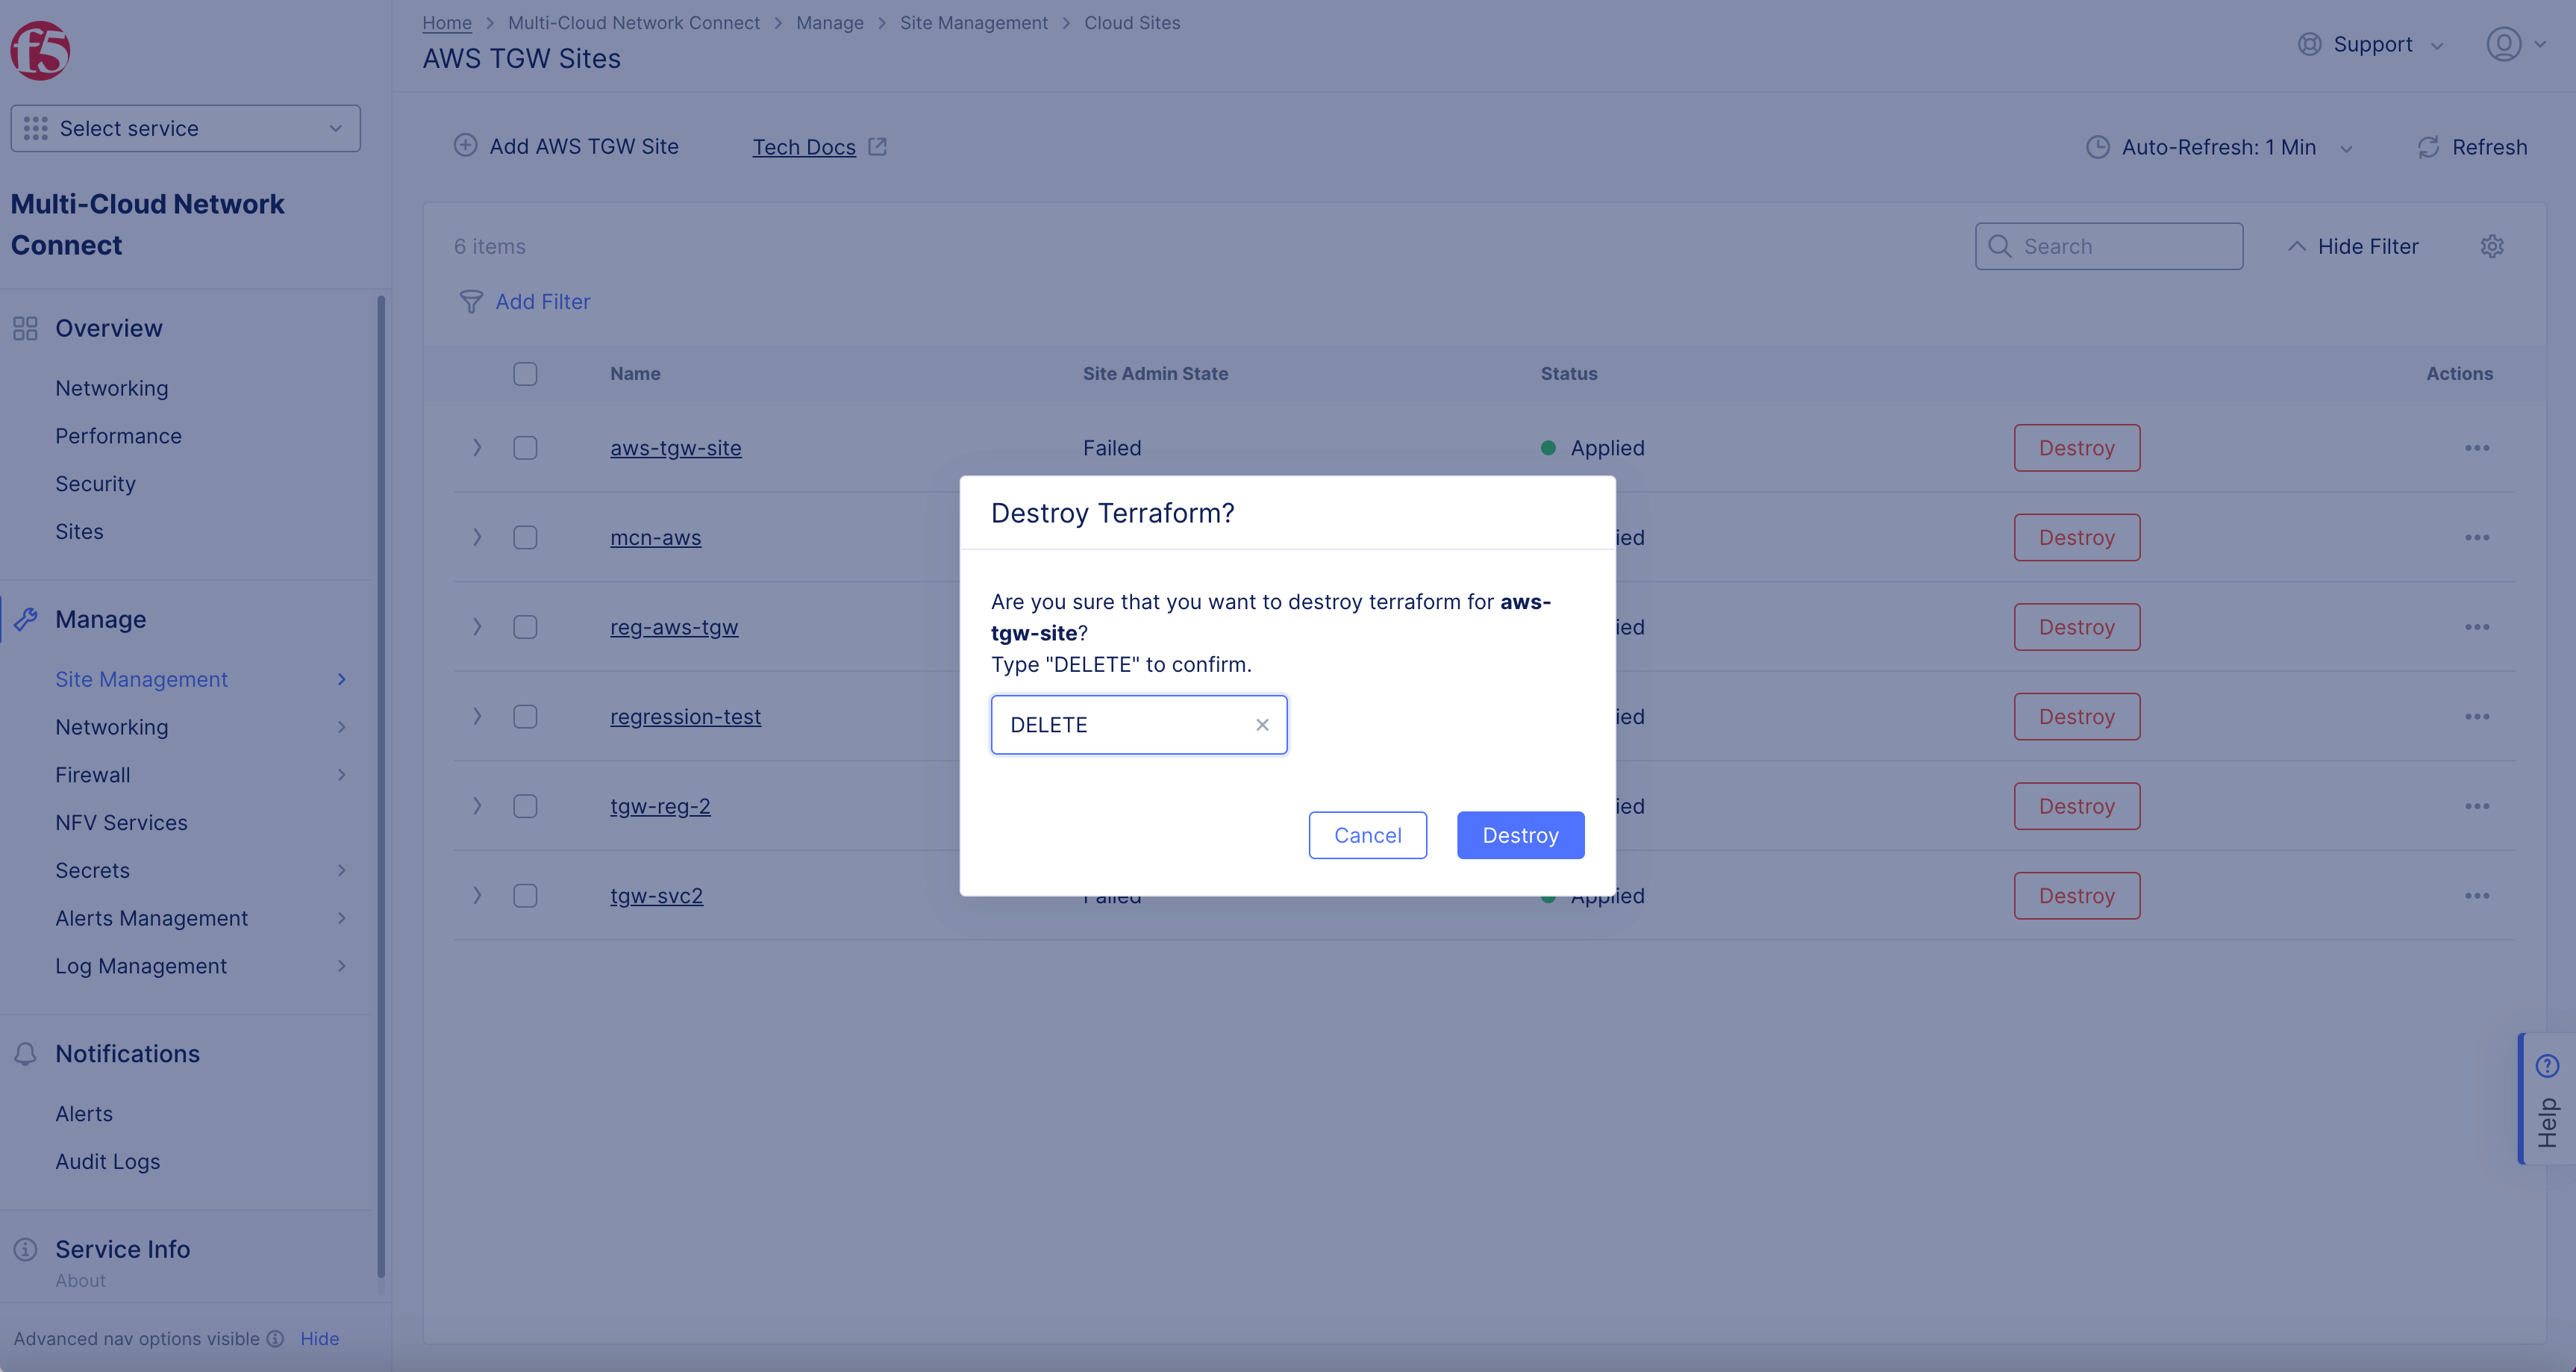Open the Select service dropdown
Screen dimensions: 2576x1372
pos(185,128)
